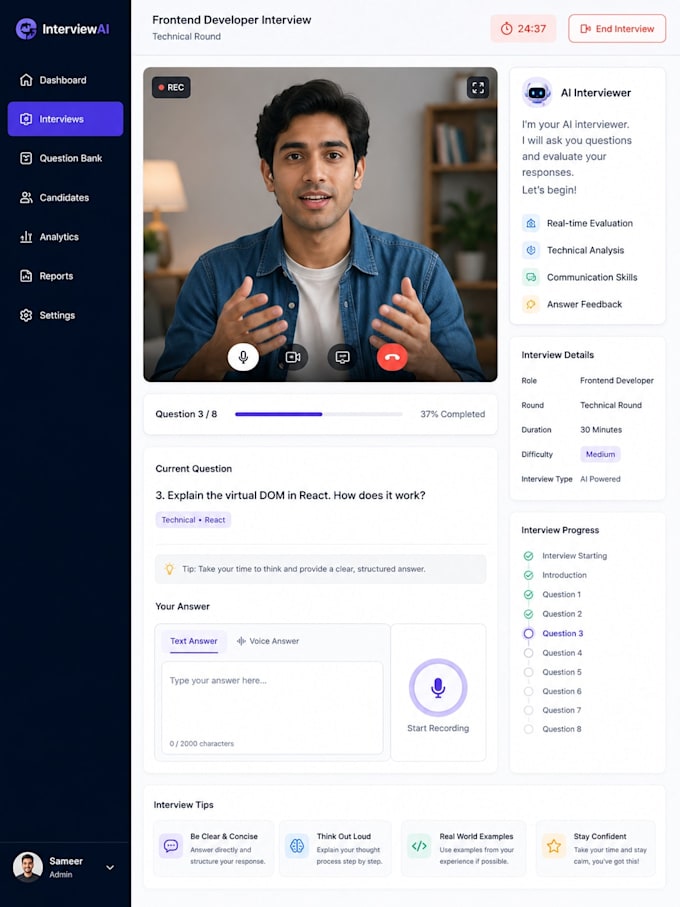
Task: Start Recording with the microphone button
Action: [x=438, y=687]
